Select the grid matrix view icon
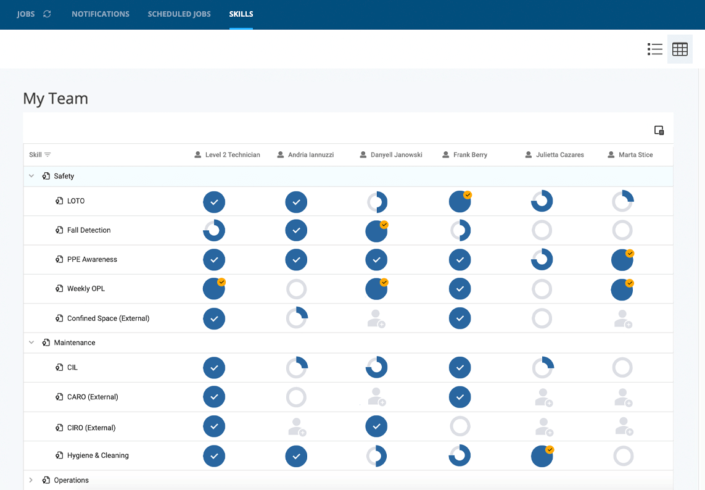Image resolution: width=705 pixels, height=490 pixels. click(x=680, y=49)
